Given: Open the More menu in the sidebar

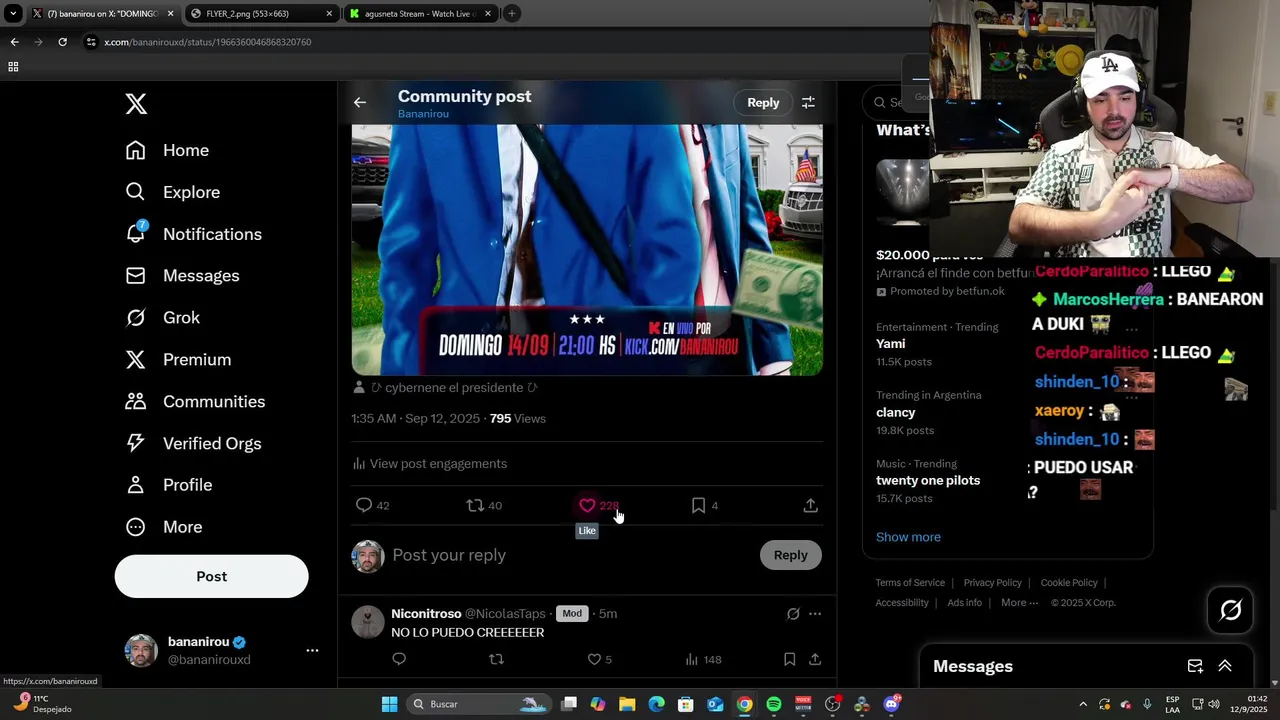Looking at the screenshot, I should (163, 527).
